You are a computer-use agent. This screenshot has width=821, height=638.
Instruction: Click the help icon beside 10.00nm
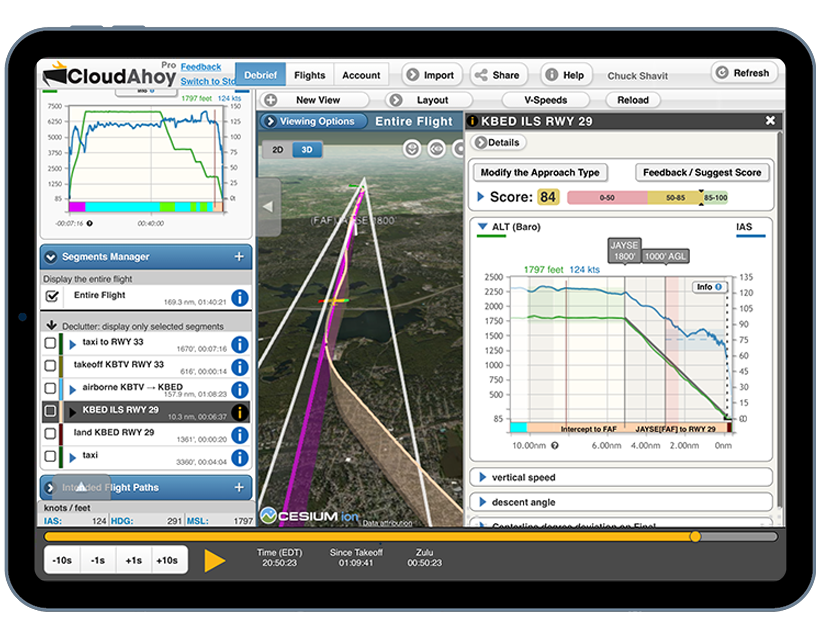(x=554, y=446)
